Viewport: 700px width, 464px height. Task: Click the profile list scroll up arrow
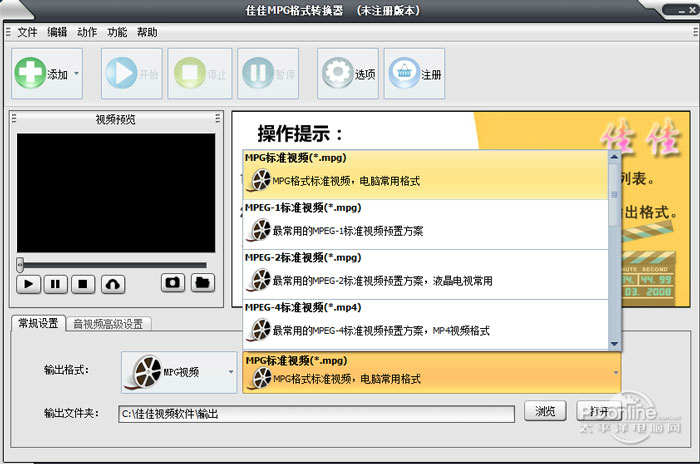(614, 157)
